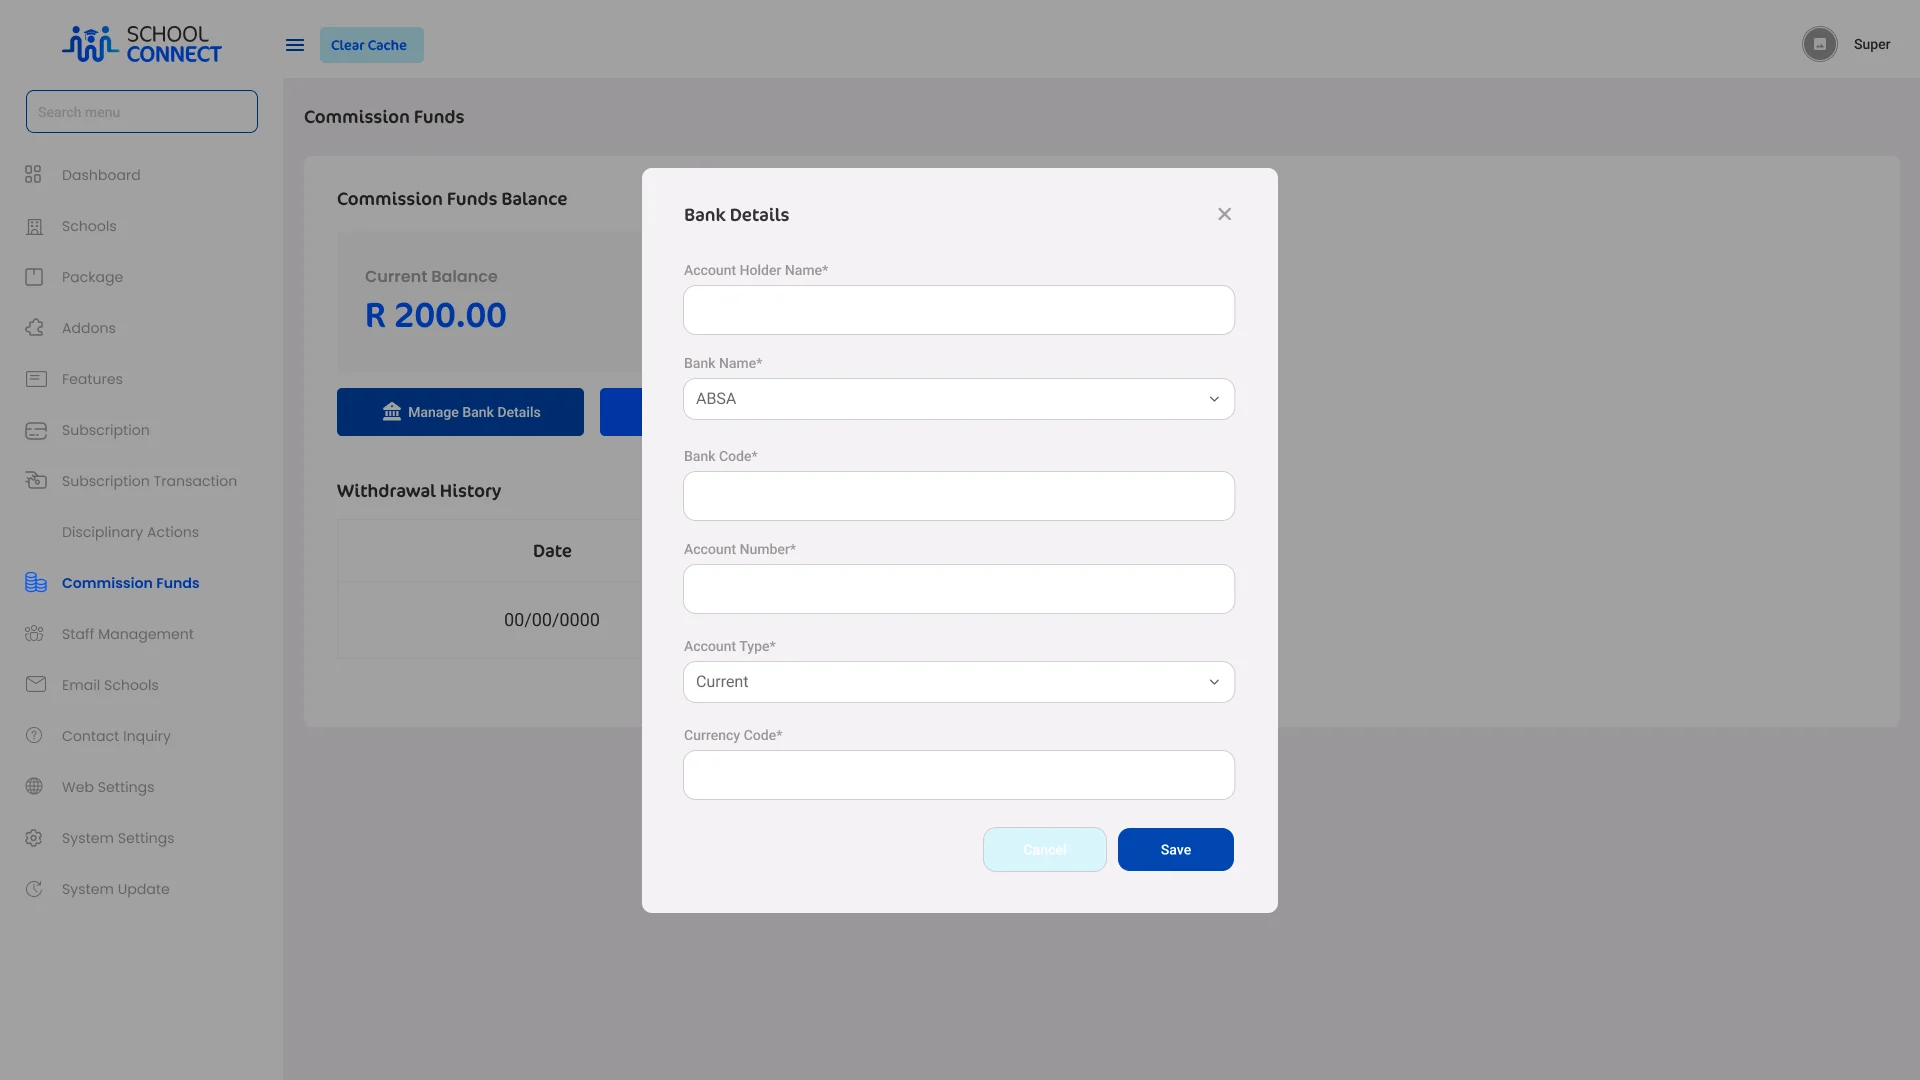
Task: Click the Package menu label
Action: [92, 277]
